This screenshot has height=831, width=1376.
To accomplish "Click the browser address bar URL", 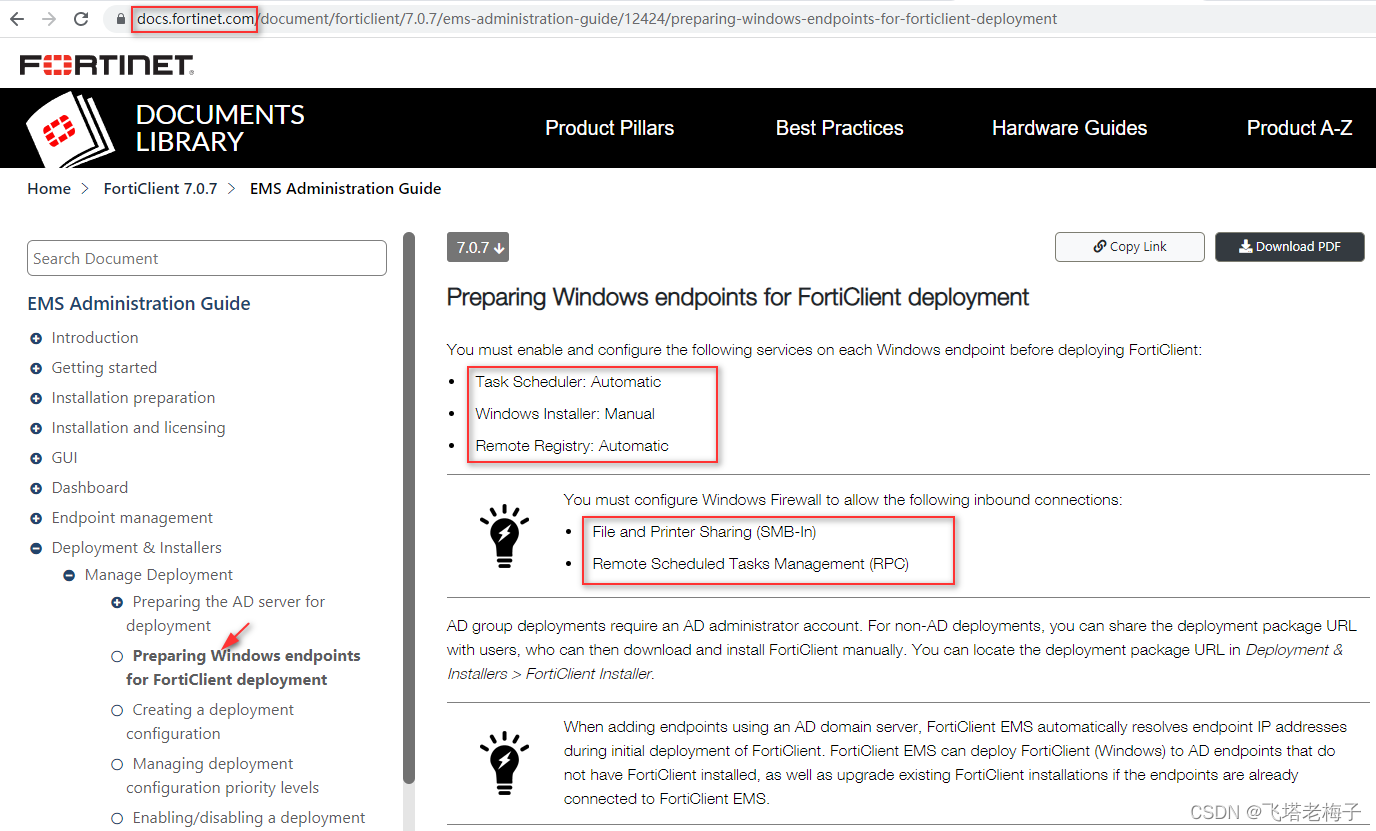I will pyautogui.click(x=597, y=19).
